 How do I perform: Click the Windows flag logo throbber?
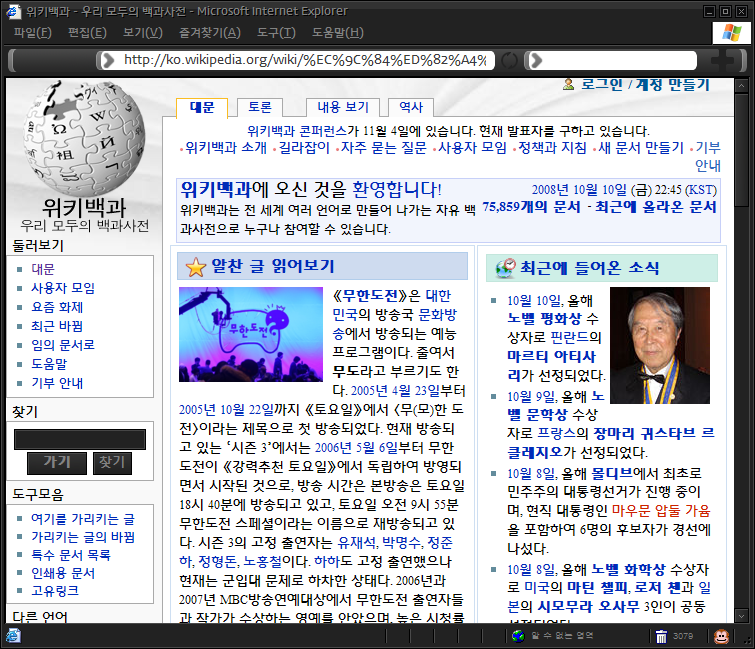coord(731,33)
